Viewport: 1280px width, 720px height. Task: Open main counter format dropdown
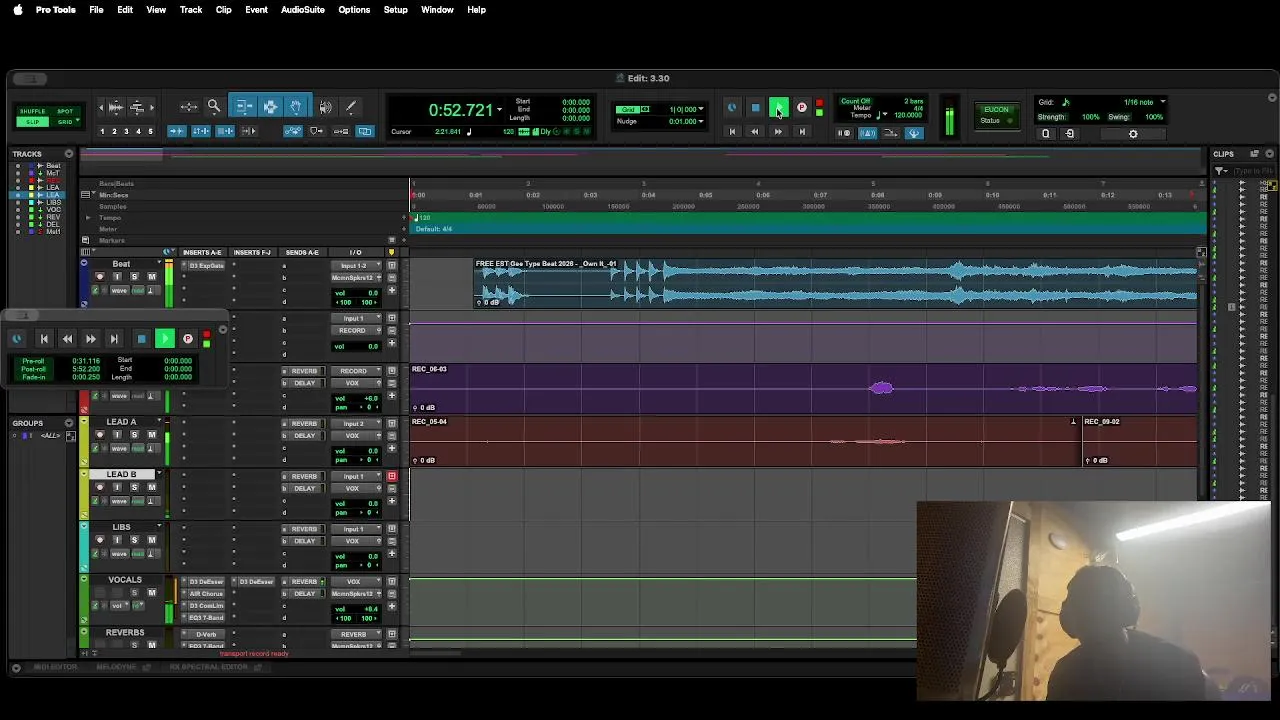point(499,109)
